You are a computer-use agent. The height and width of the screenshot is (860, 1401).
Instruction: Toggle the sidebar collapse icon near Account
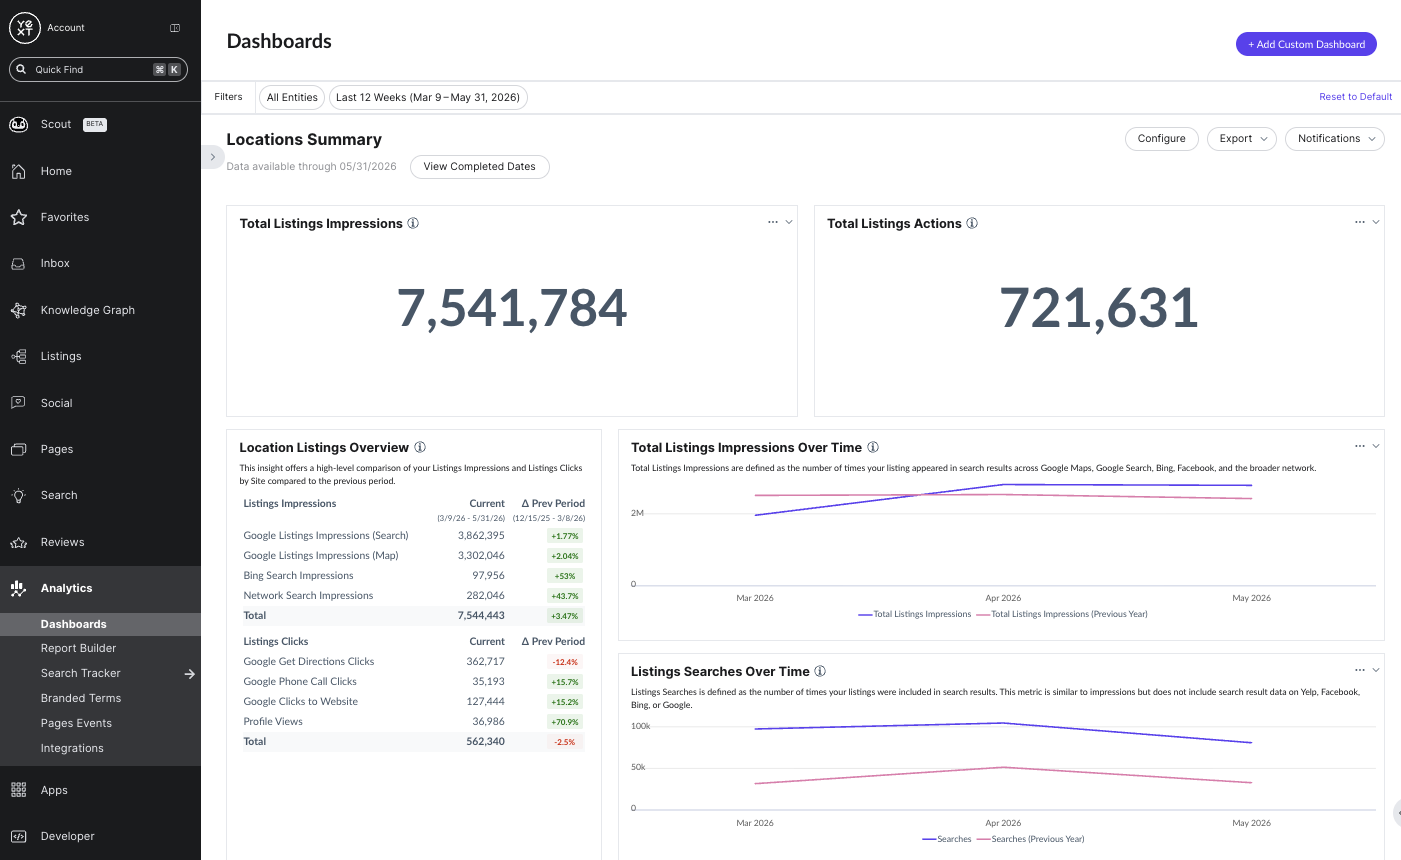[x=175, y=28]
